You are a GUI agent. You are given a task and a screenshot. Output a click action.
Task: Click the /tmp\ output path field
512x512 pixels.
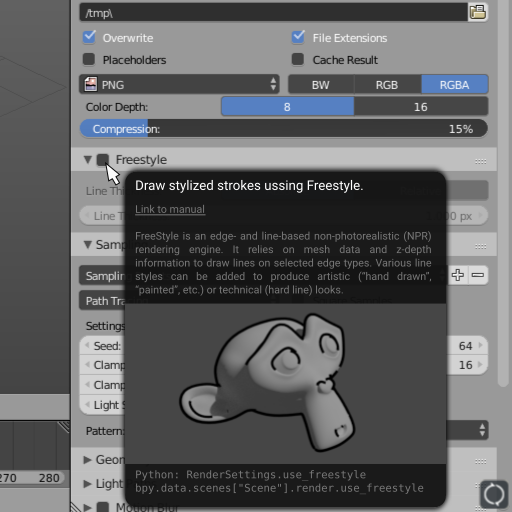click(273, 13)
